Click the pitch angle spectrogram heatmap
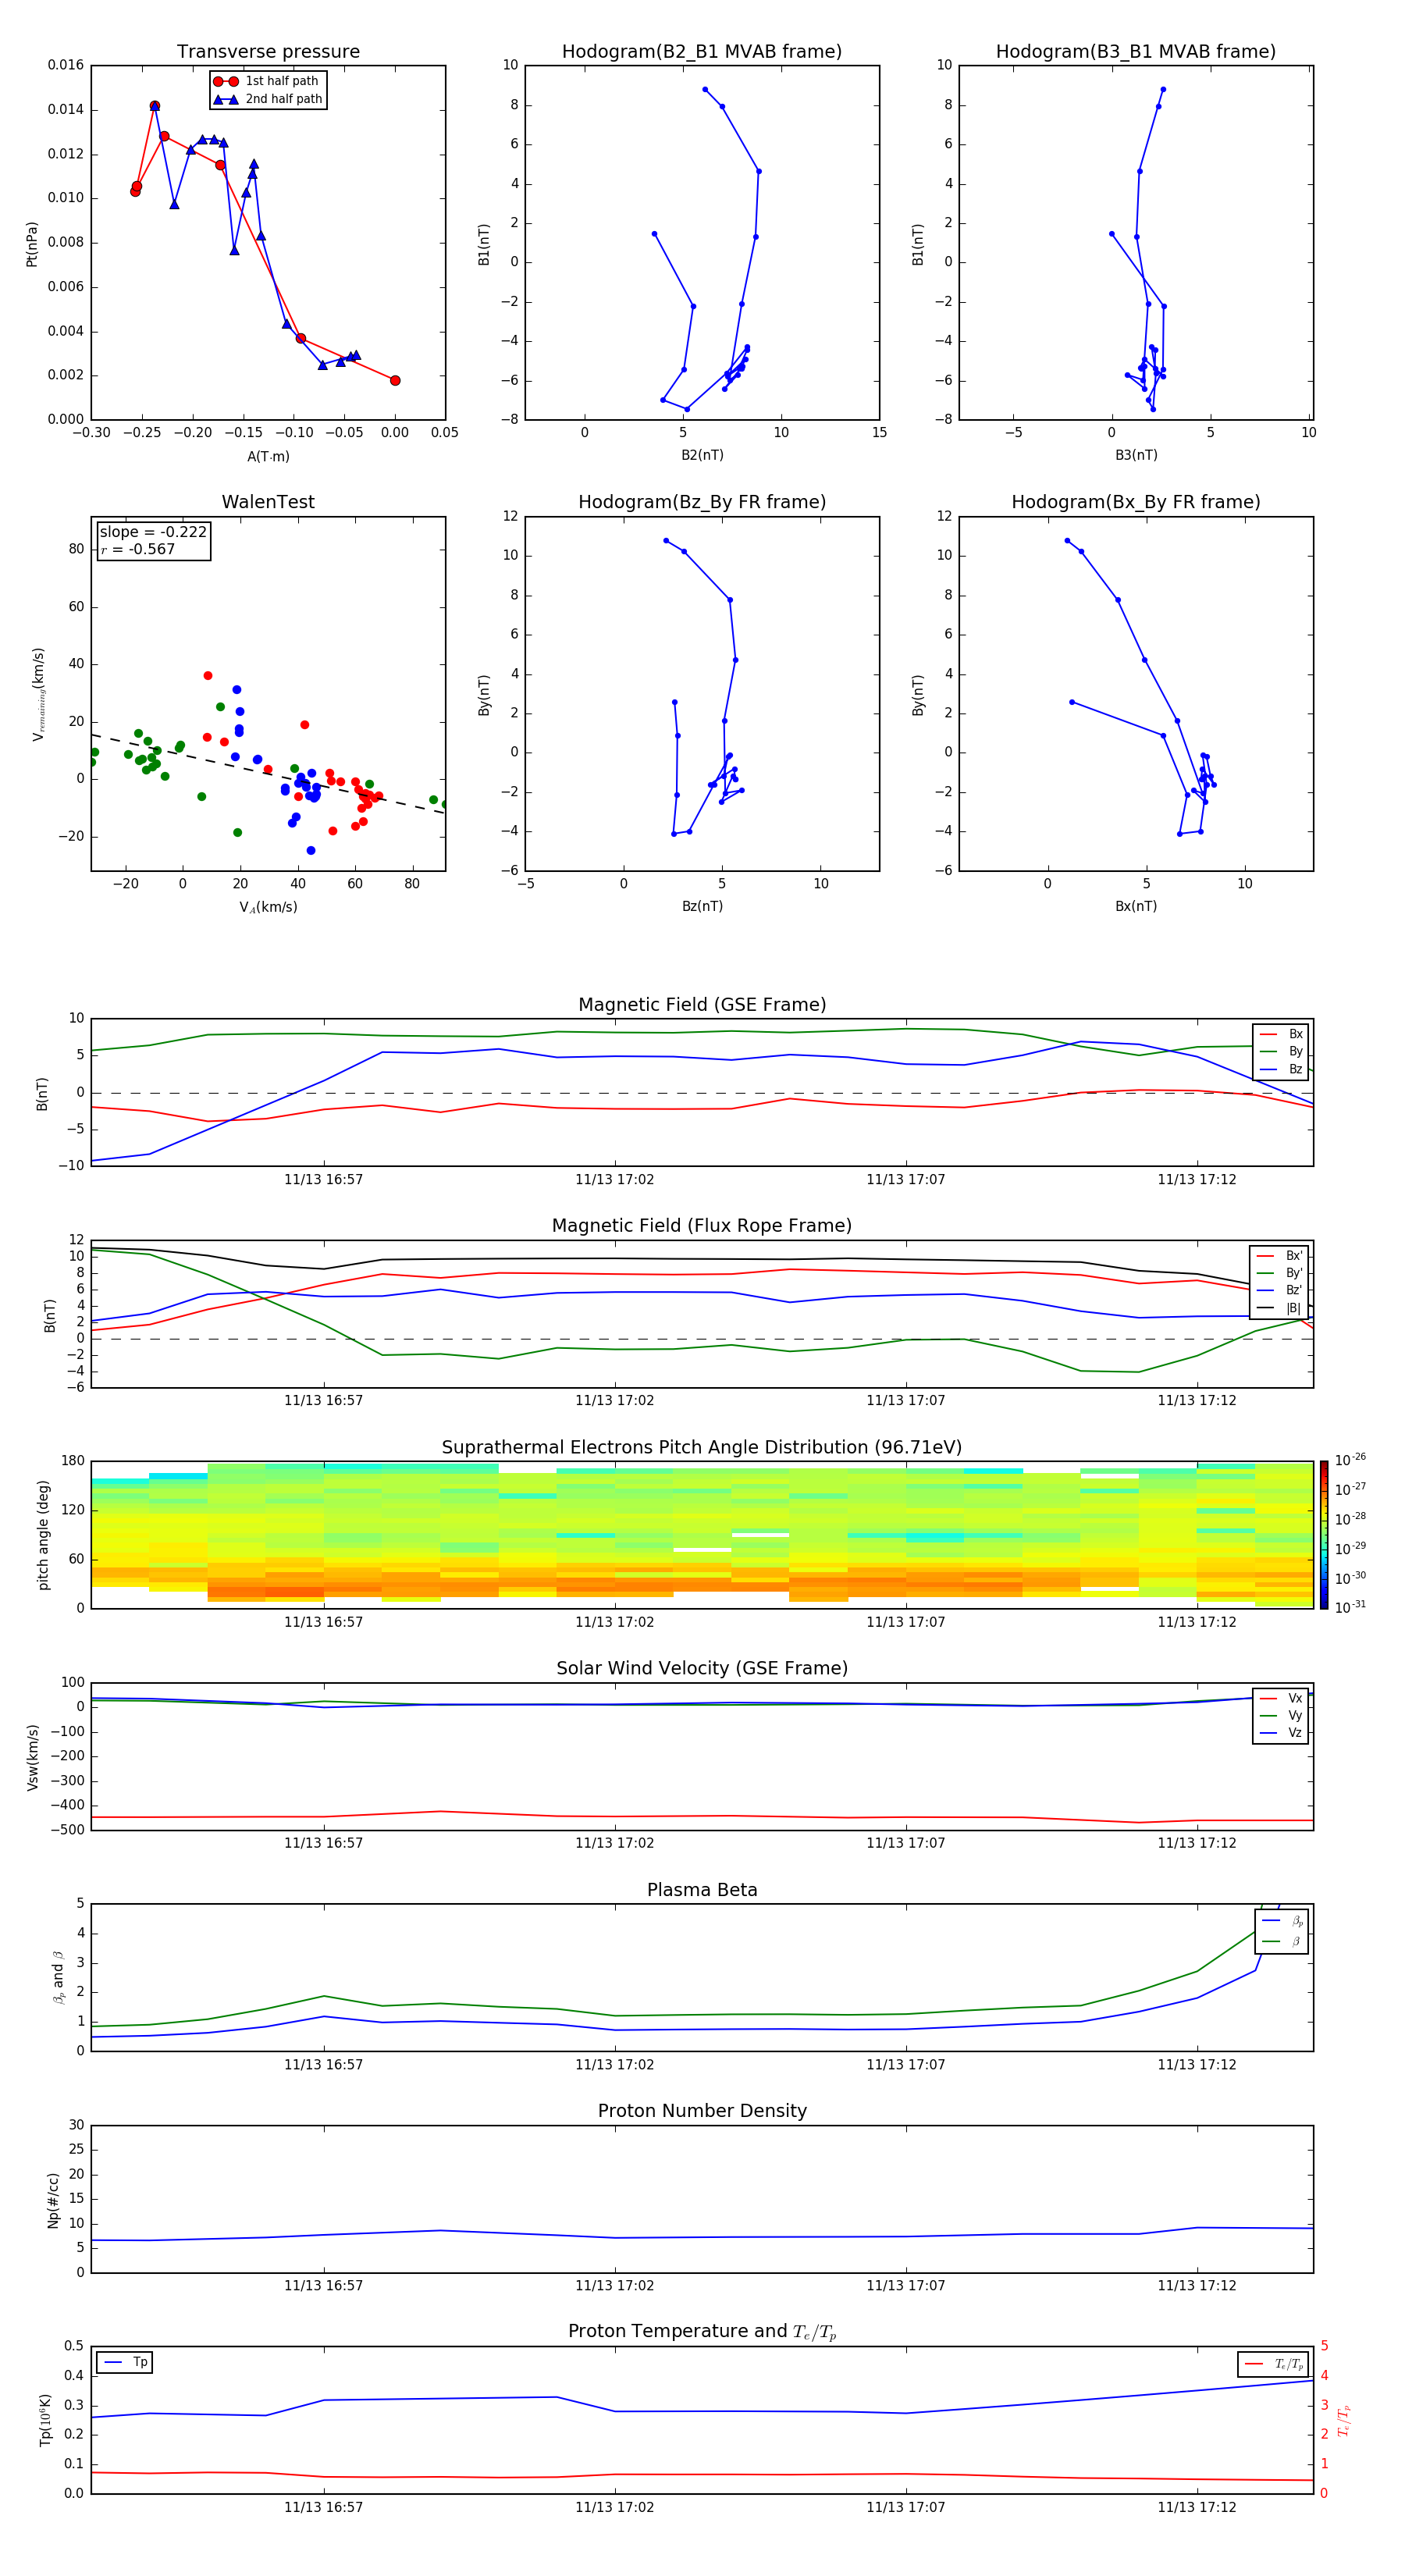 702,1535
